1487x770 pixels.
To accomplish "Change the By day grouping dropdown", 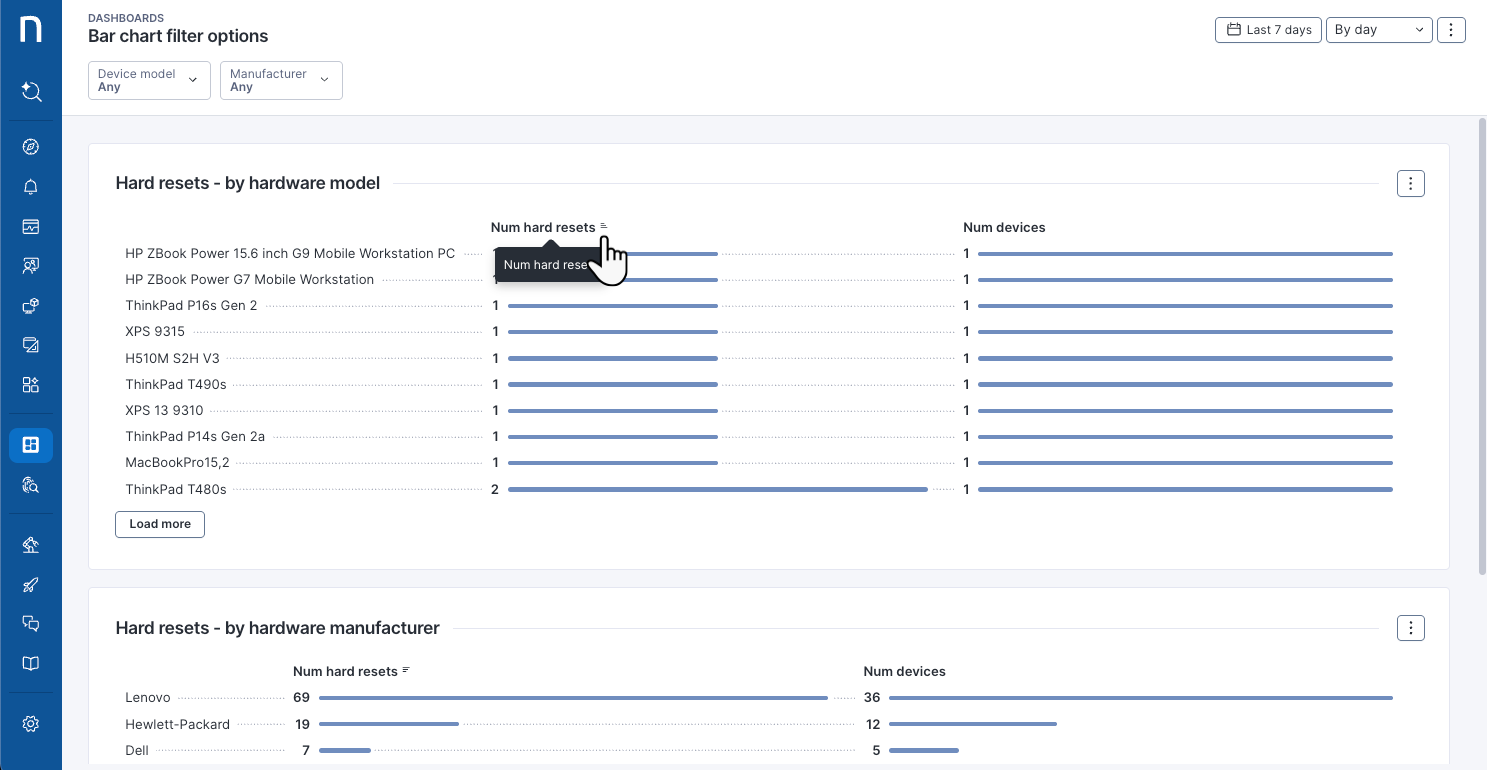I will tap(1379, 29).
